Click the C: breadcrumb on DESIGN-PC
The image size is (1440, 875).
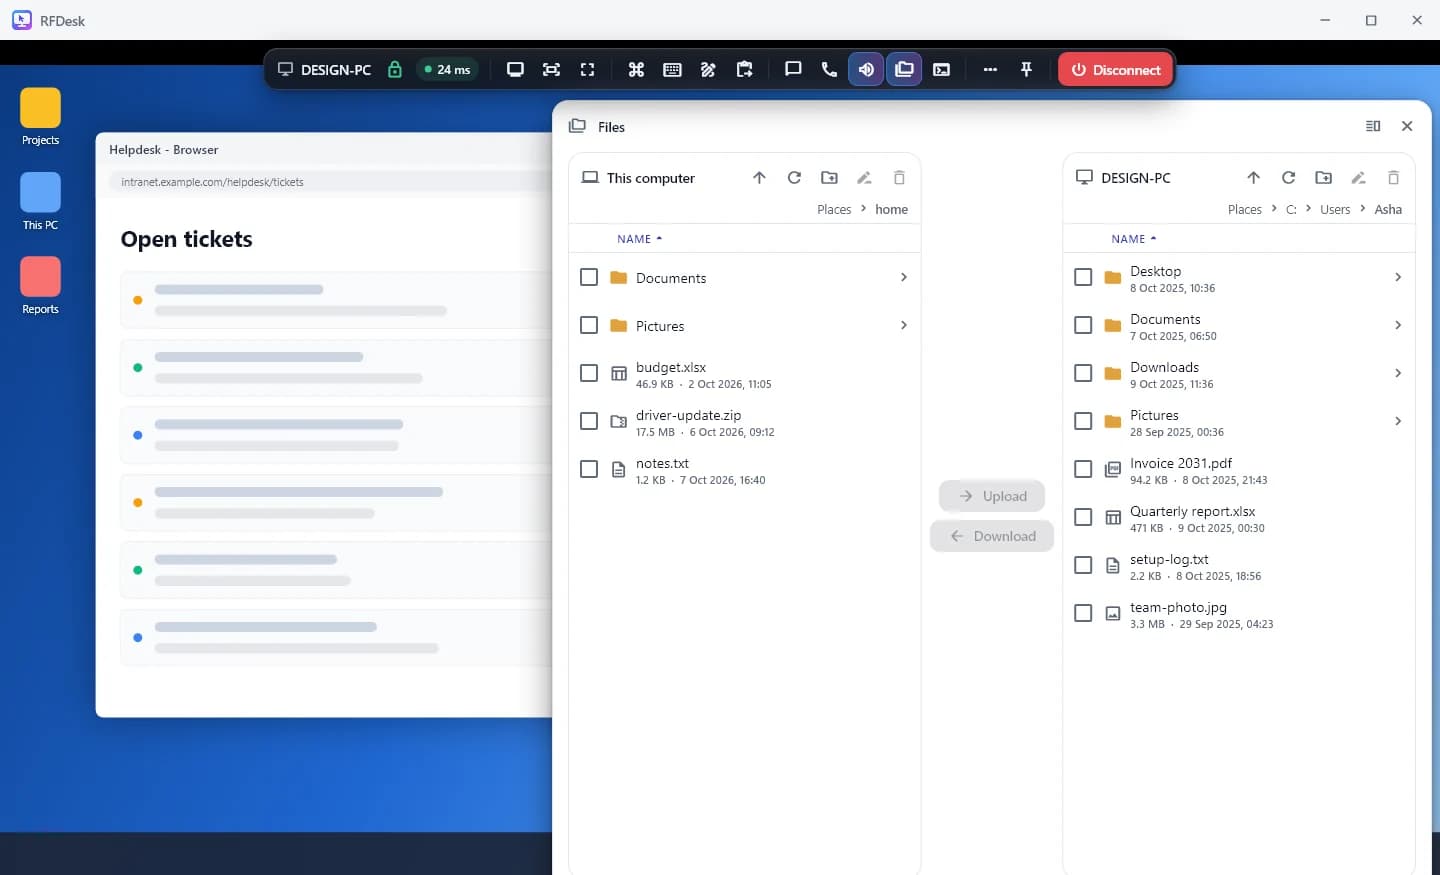pos(1291,209)
